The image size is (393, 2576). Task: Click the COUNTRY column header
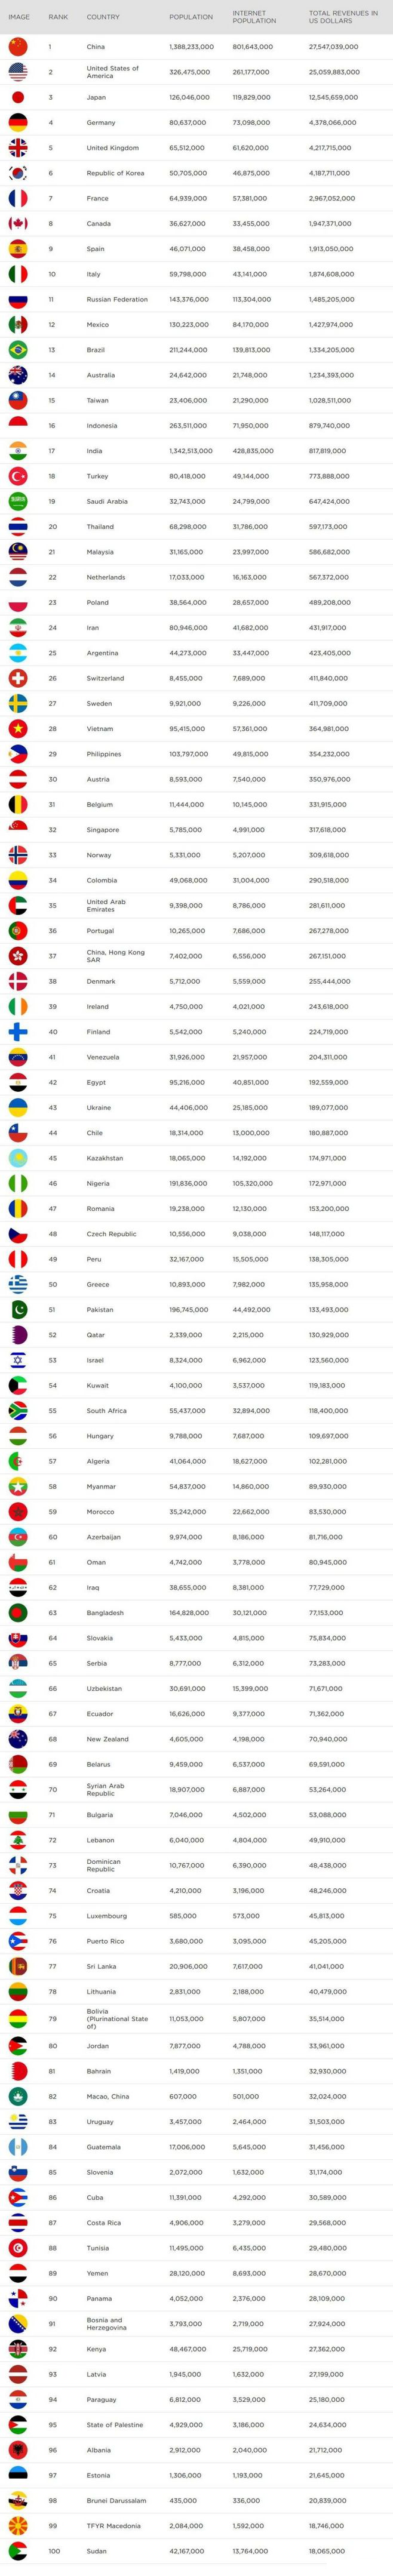(x=103, y=17)
